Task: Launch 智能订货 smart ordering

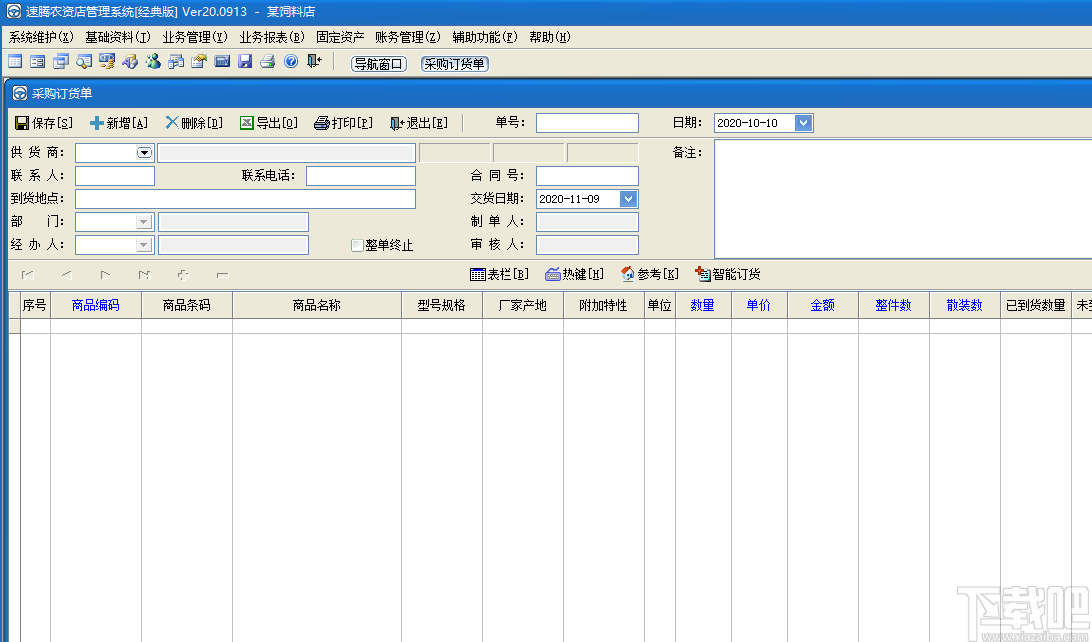Action: pos(728,274)
